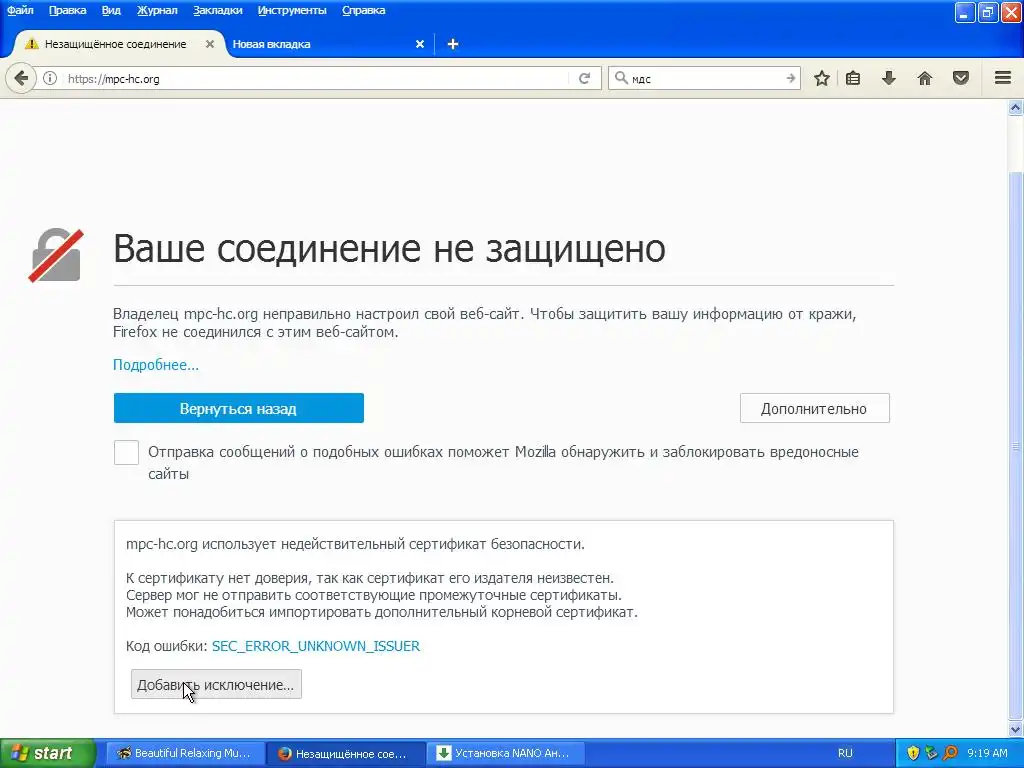Enable error reporting to Mozilla checkbox
This screenshot has width=1024, height=768.
(126, 452)
